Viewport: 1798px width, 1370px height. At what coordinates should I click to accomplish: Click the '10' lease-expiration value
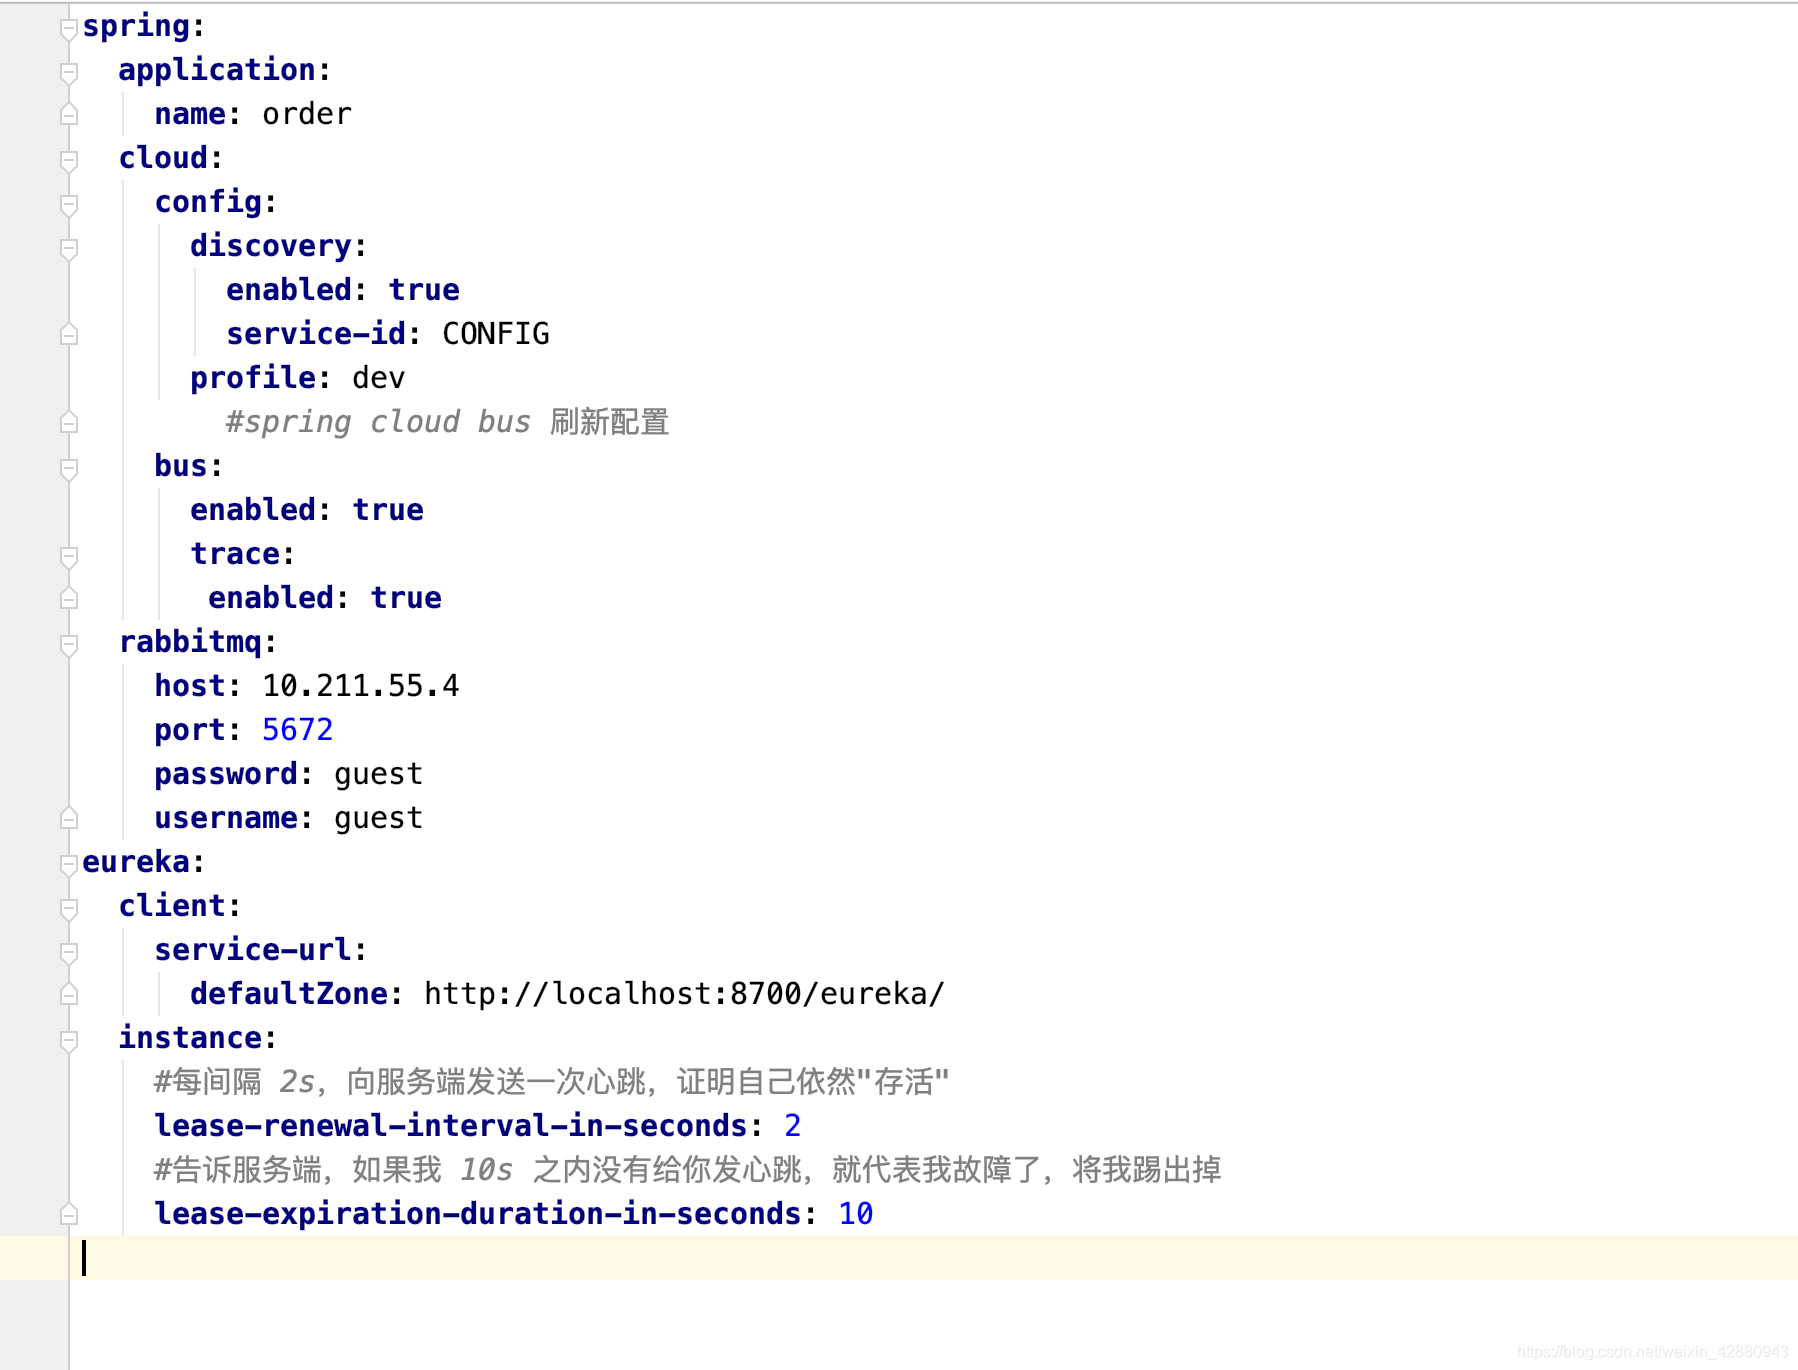(x=856, y=1214)
